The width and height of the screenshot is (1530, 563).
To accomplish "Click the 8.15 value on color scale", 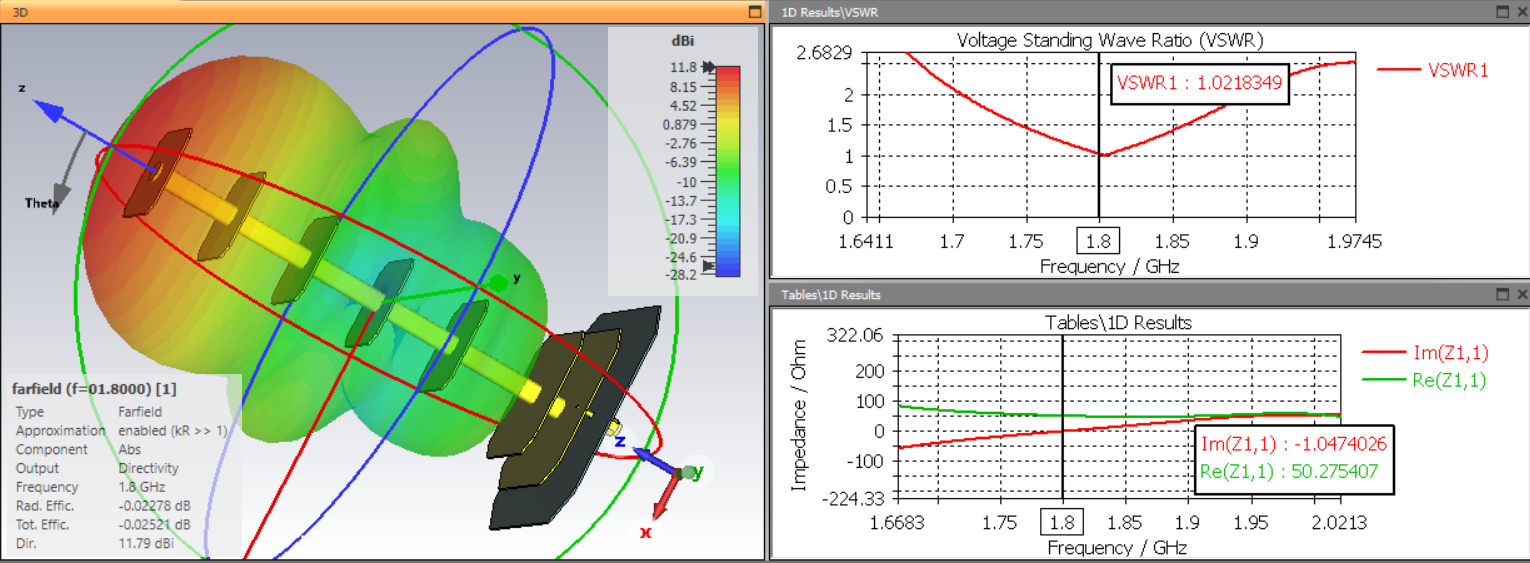I will click(x=683, y=86).
